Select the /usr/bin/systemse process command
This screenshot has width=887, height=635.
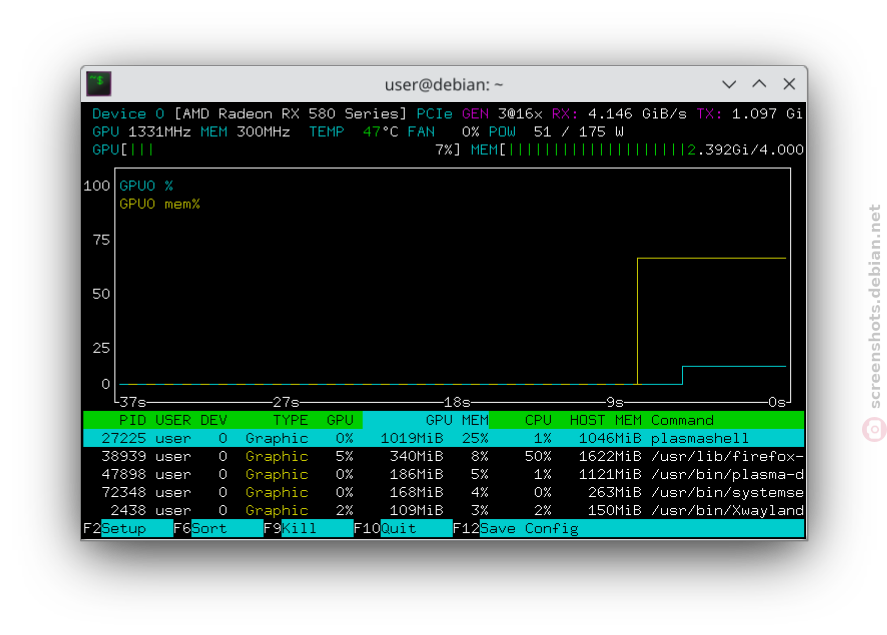[727, 493]
